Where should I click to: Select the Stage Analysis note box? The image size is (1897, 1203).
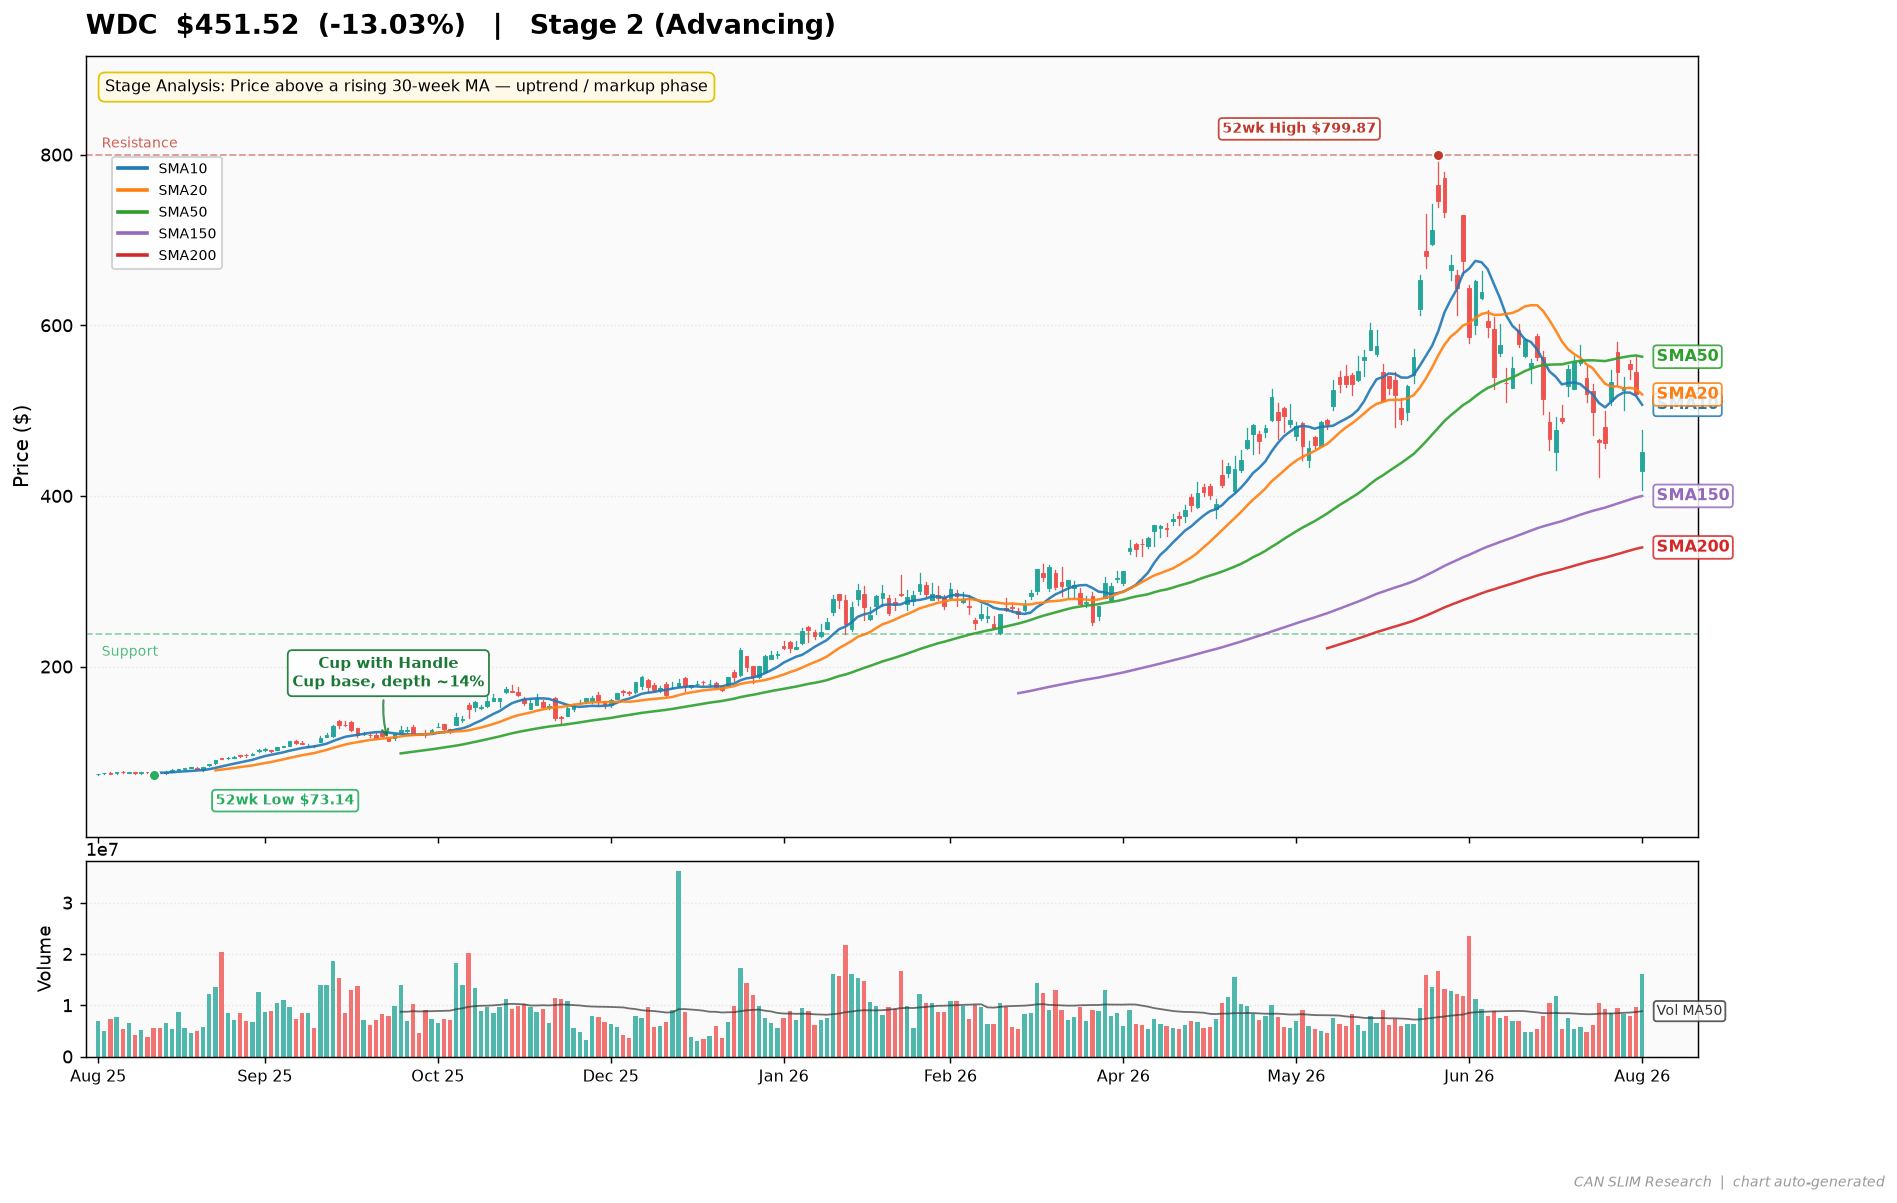coord(406,87)
